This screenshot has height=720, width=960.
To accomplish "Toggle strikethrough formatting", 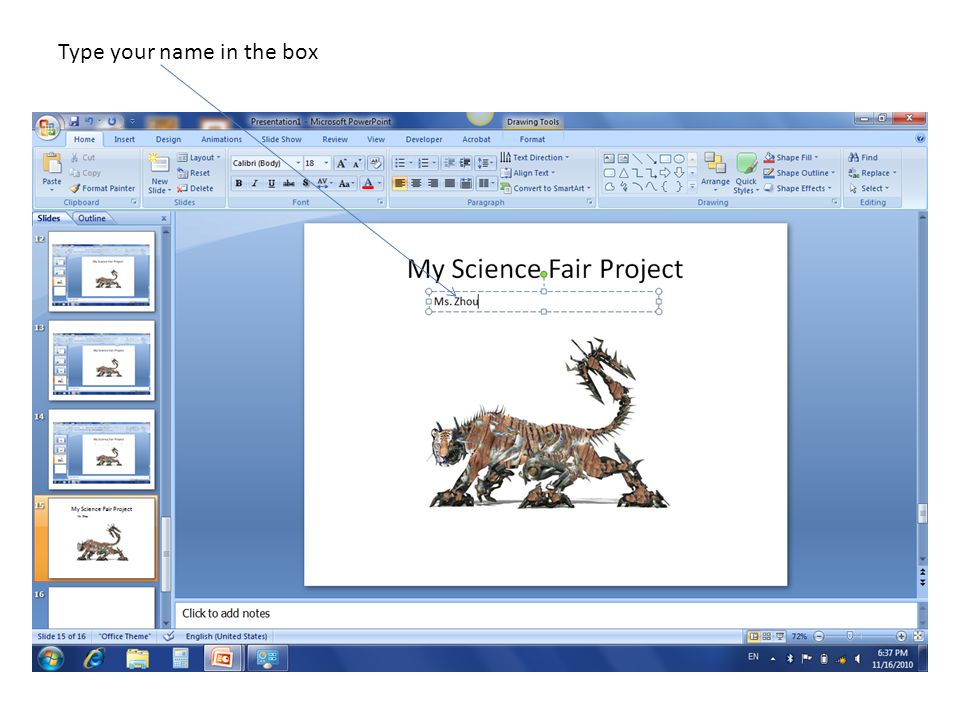I will point(288,183).
